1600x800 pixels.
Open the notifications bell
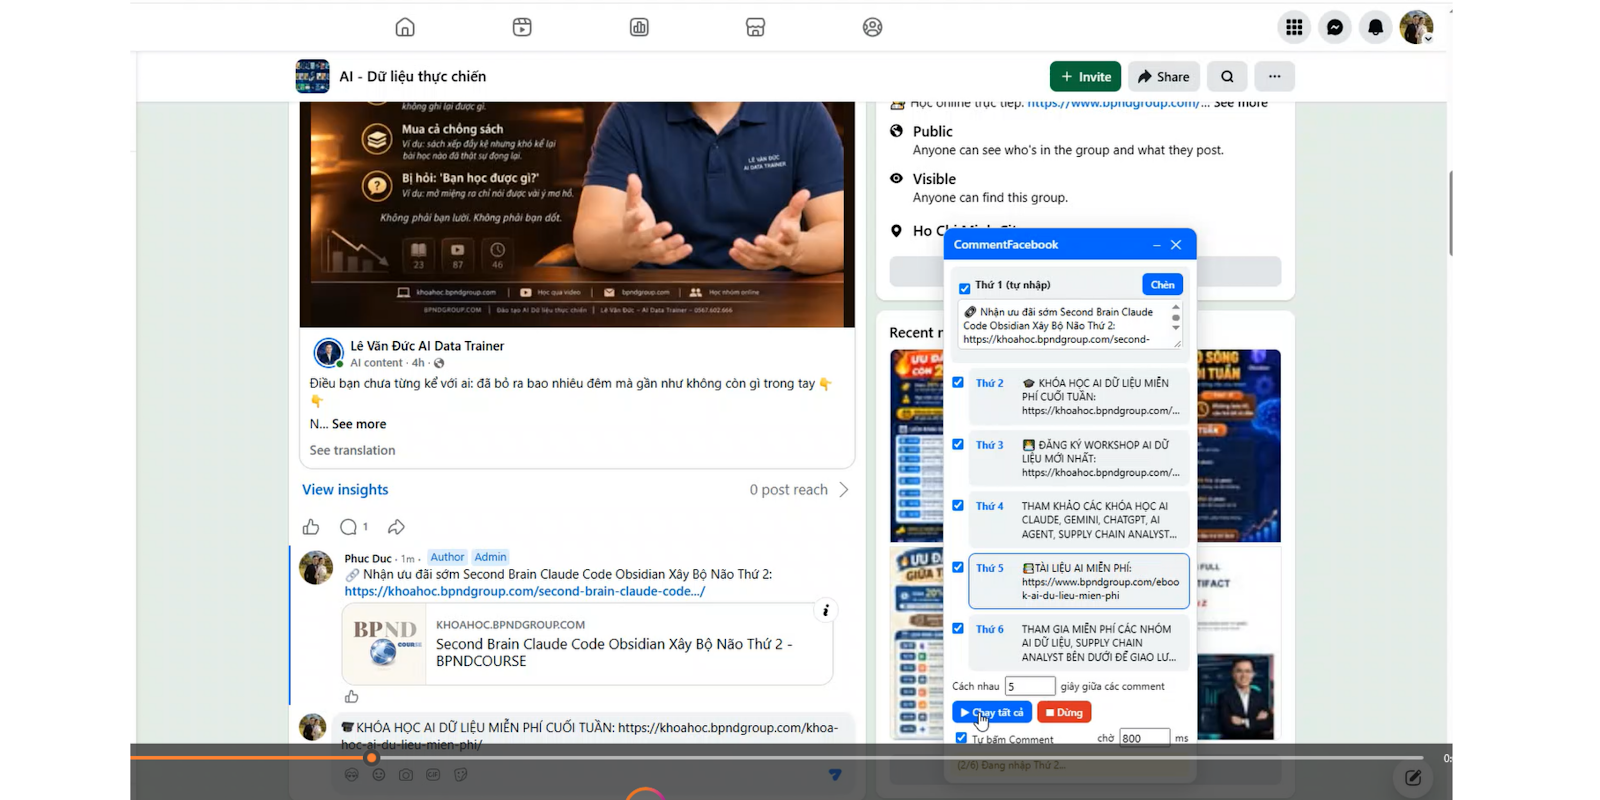[1376, 27]
